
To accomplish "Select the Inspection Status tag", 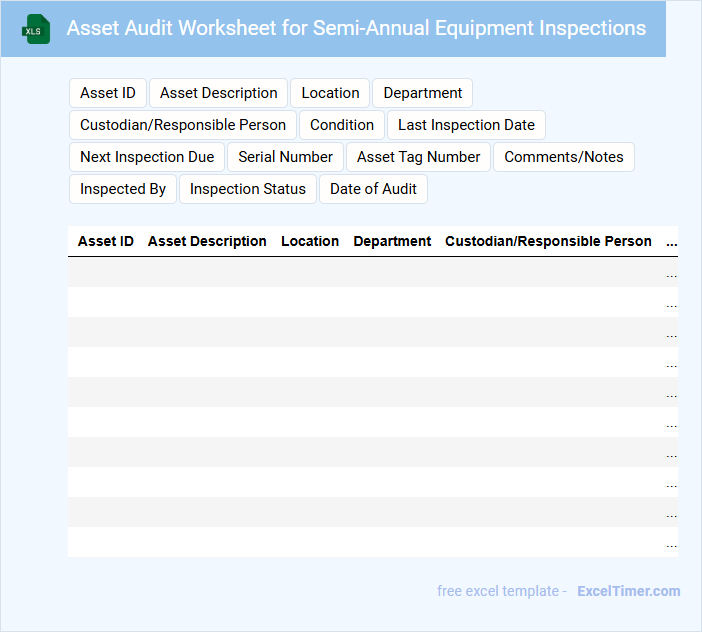I will click(248, 189).
